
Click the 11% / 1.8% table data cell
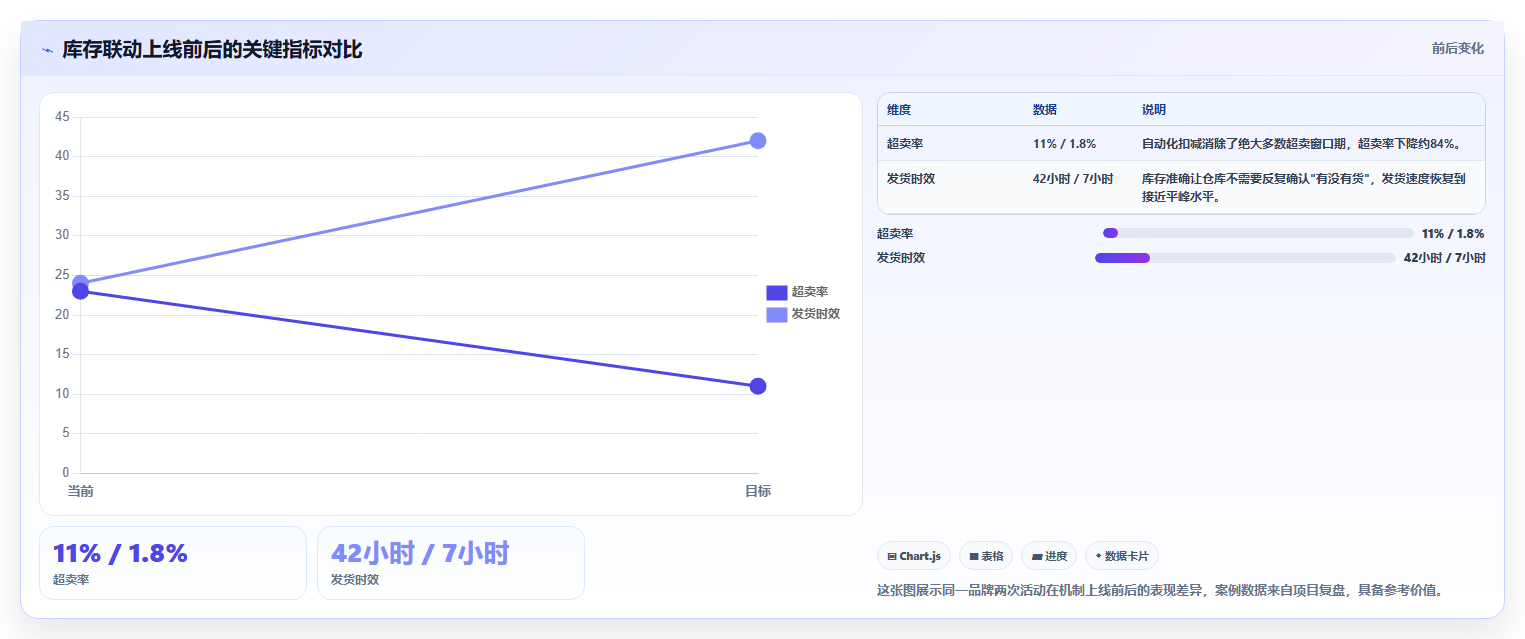1066,144
